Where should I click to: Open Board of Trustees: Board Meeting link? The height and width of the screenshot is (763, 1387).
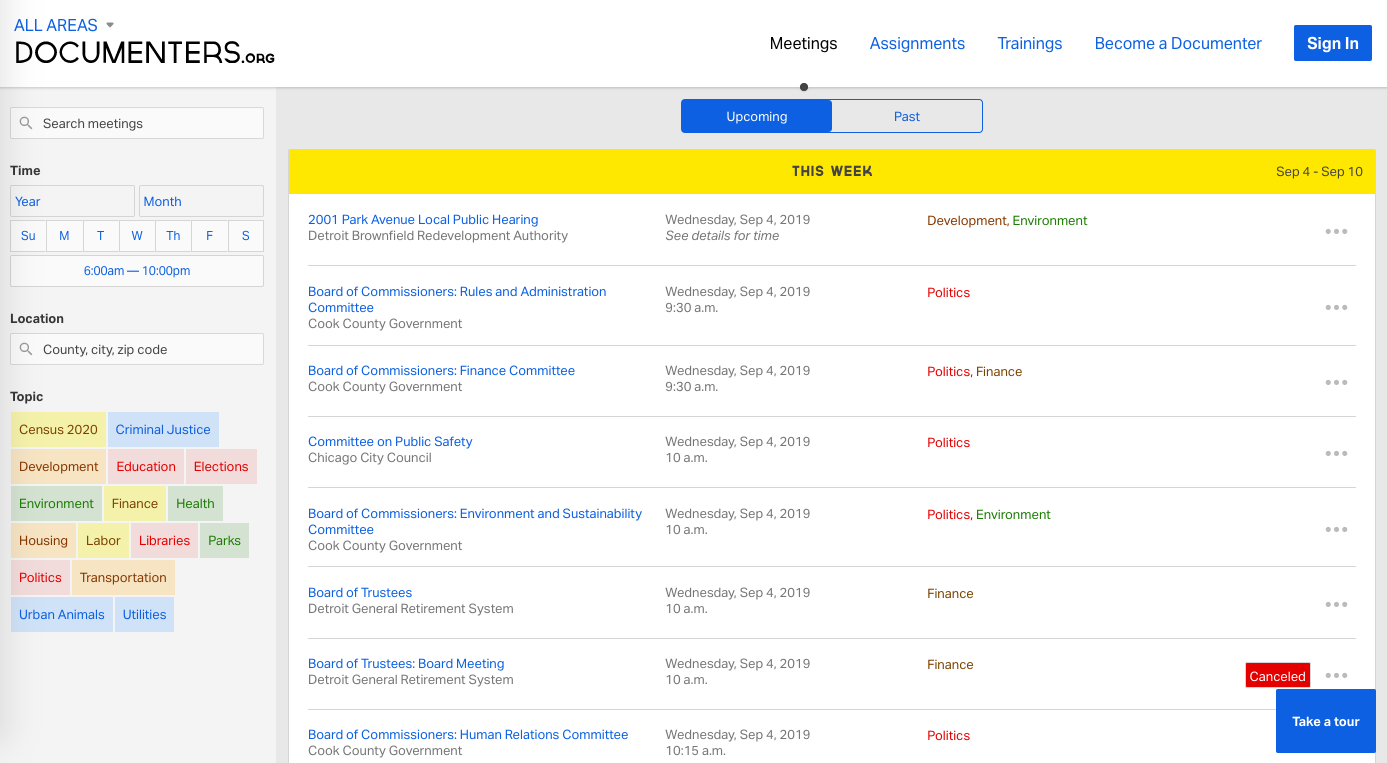406,663
